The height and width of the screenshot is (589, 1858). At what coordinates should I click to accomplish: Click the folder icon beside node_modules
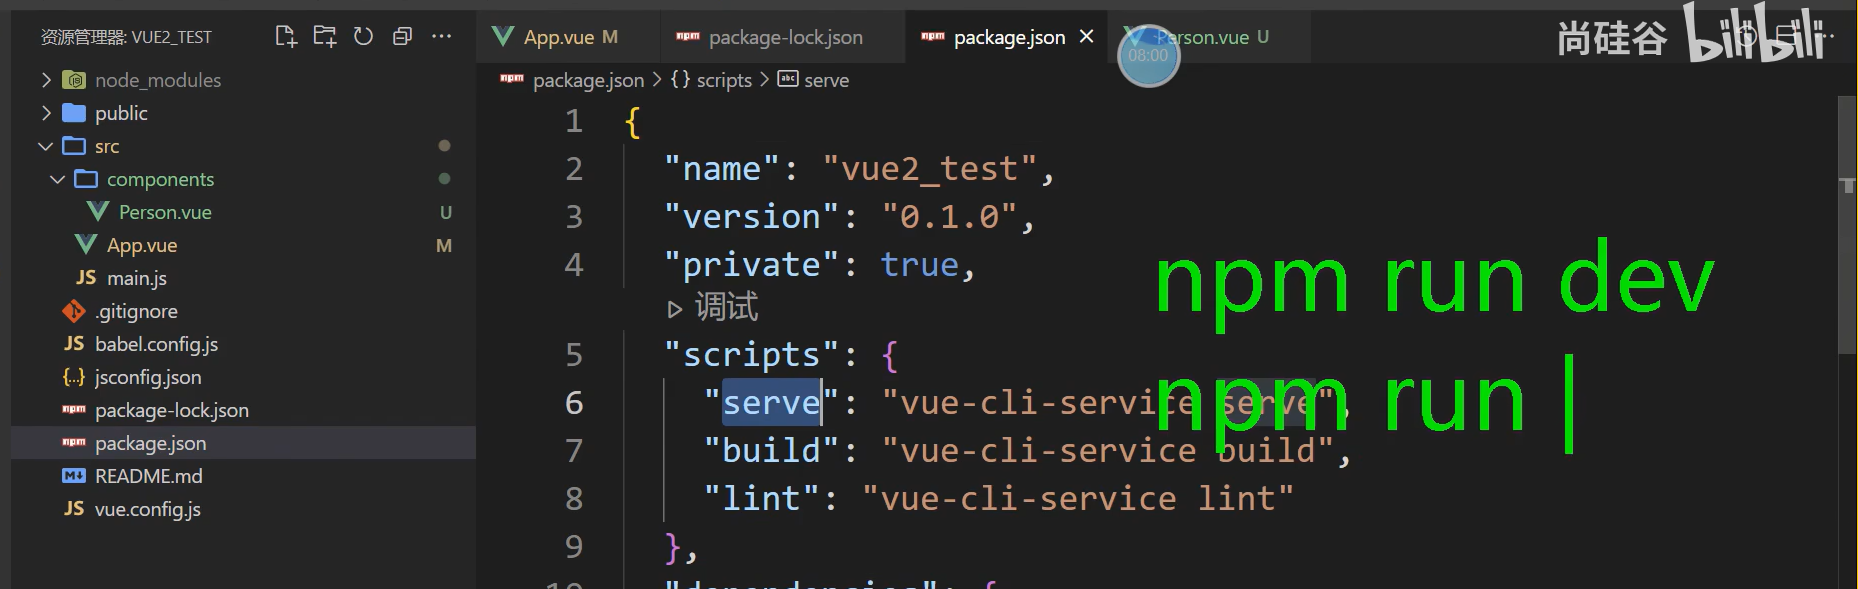click(74, 80)
